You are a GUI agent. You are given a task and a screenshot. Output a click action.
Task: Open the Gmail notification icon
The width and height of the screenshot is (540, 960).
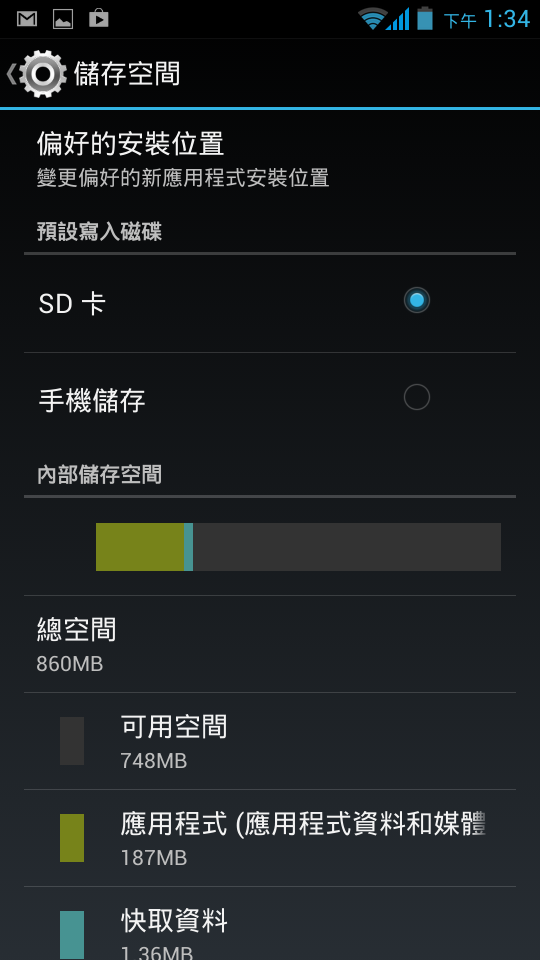point(27,19)
